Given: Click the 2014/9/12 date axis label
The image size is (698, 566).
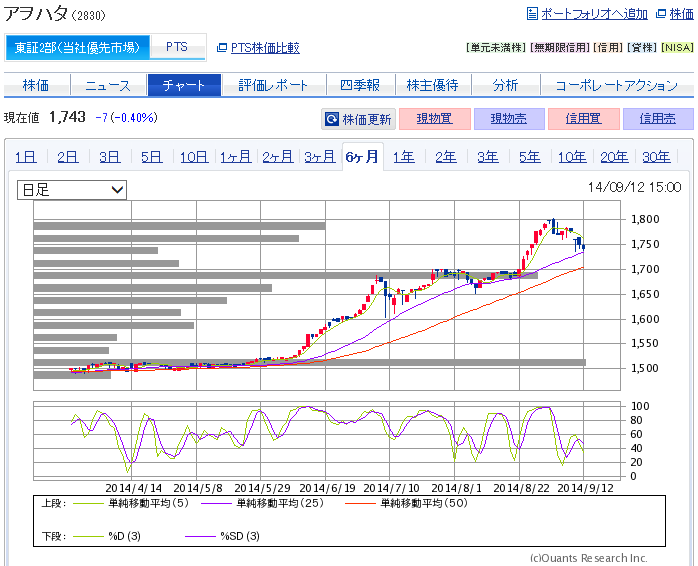Looking at the screenshot, I should pos(585,489).
